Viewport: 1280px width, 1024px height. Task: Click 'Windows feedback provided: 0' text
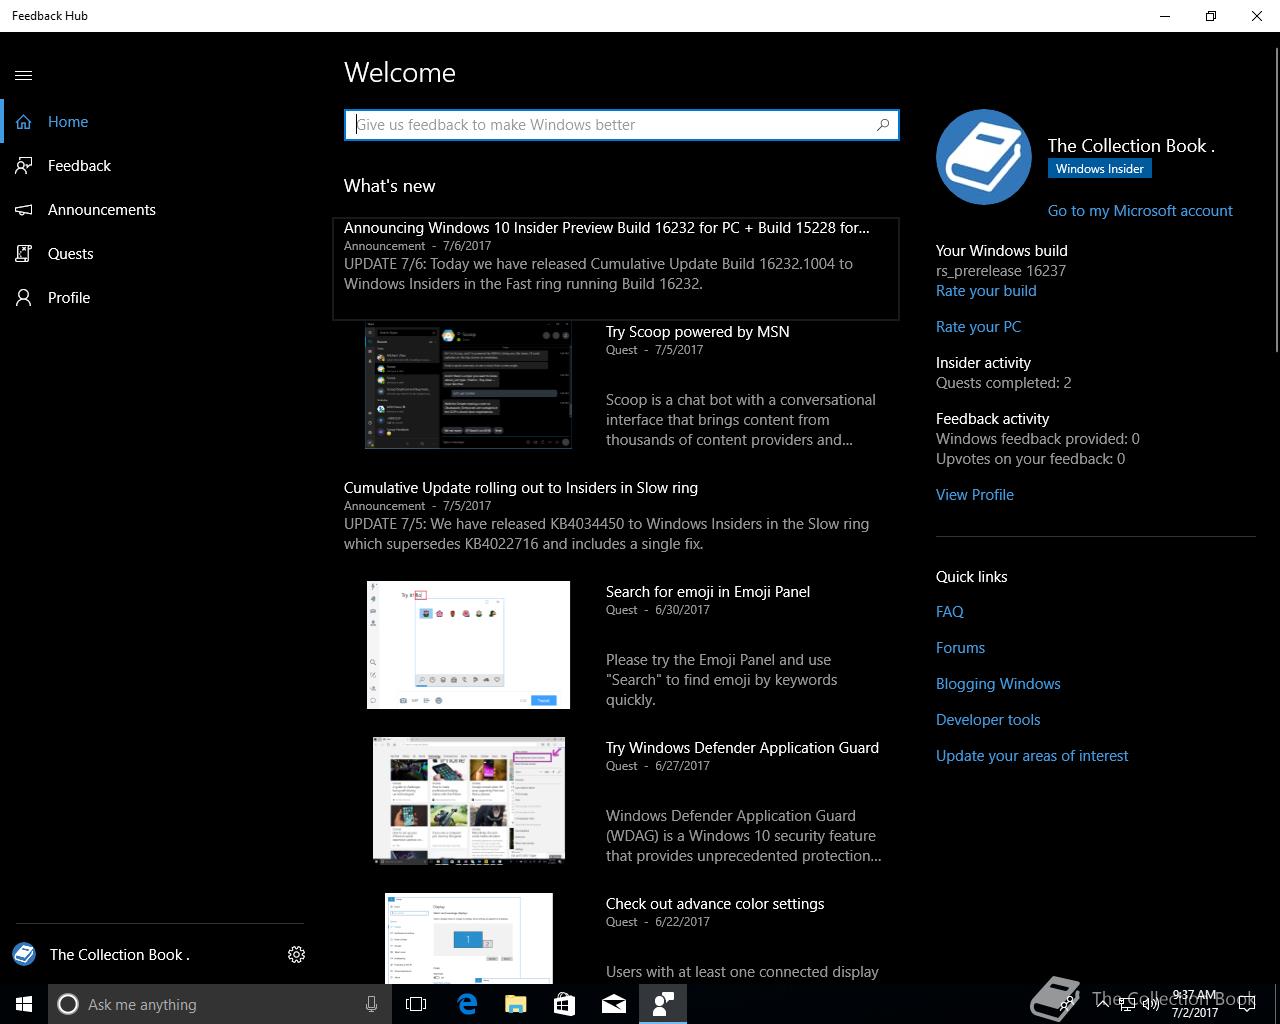pos(1038,439)
